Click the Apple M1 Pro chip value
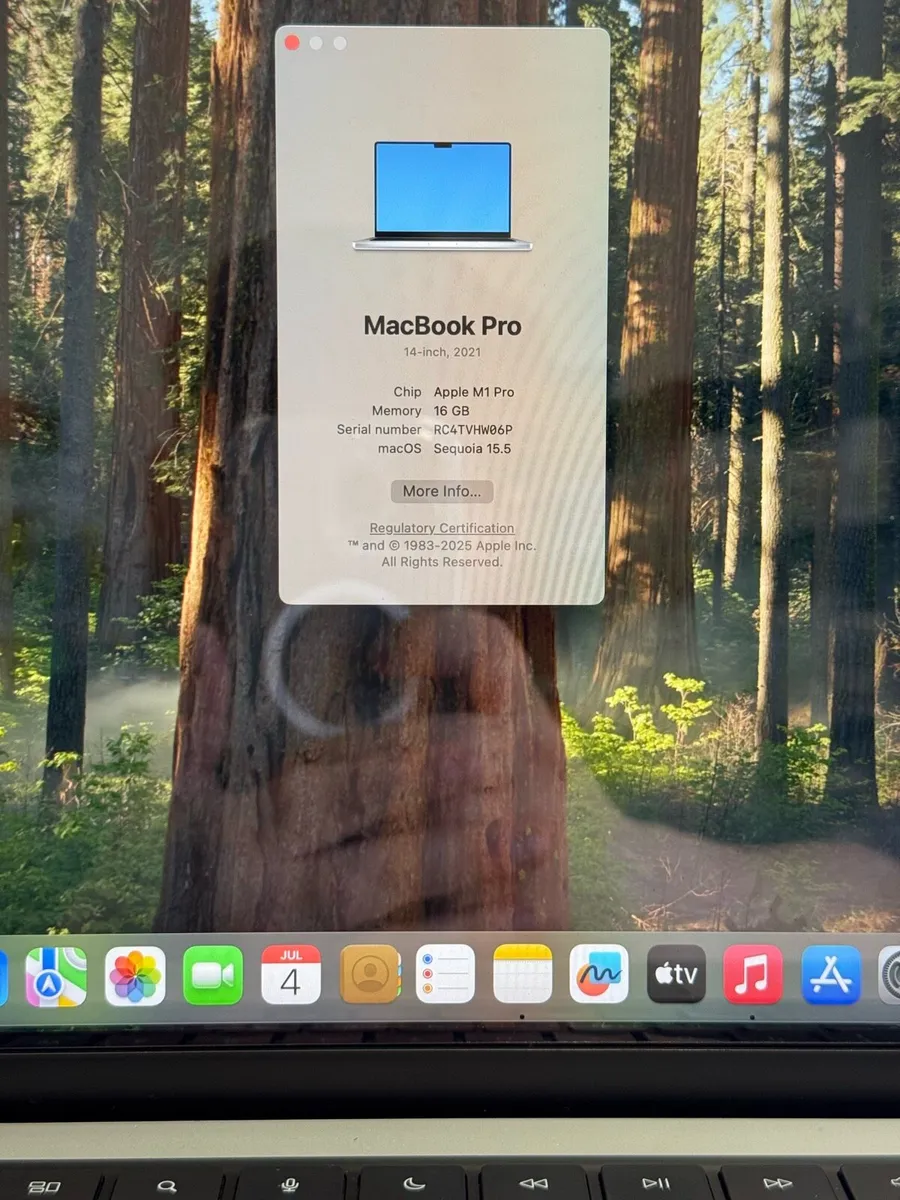 coord(474,392)
